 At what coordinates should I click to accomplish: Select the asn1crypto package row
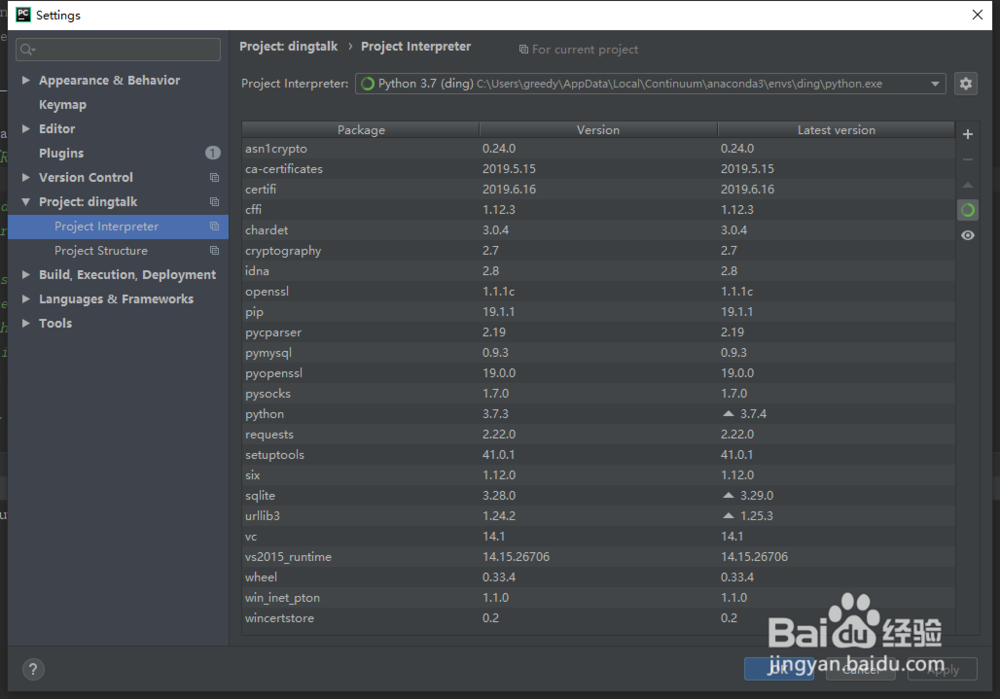(598, 149)
